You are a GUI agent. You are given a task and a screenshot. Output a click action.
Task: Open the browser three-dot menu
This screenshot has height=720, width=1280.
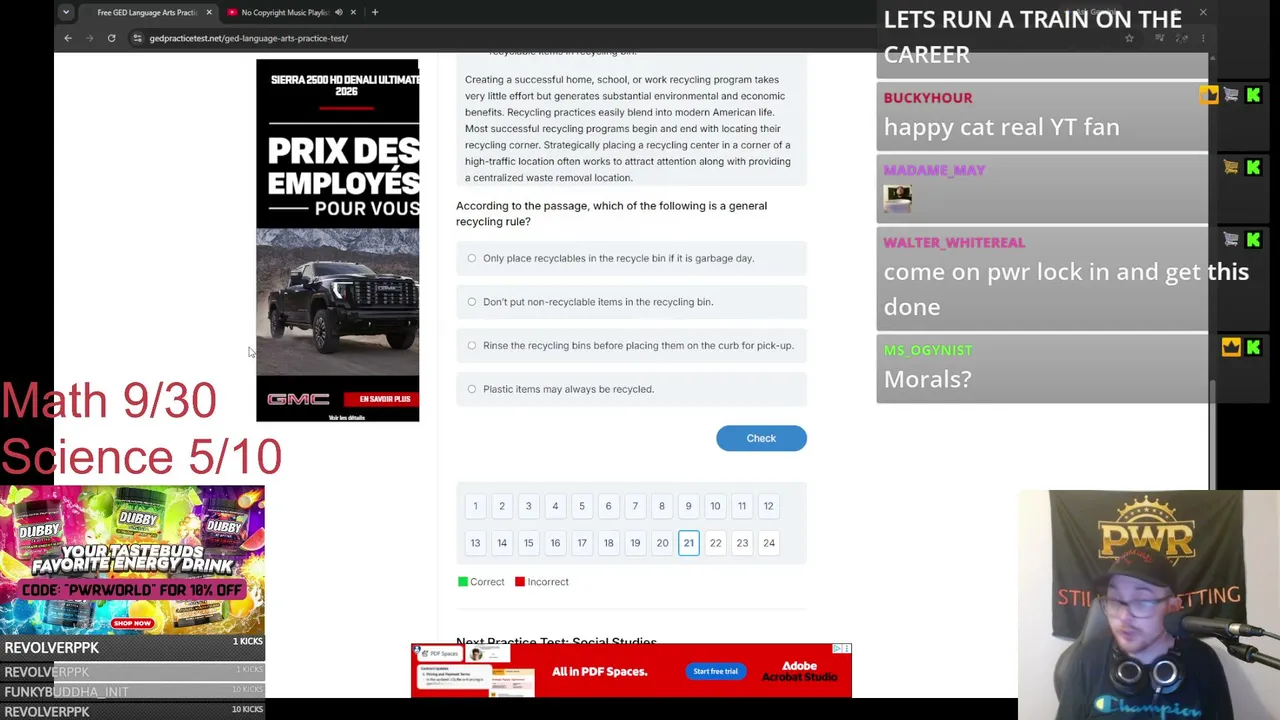tap(1203, 38)
